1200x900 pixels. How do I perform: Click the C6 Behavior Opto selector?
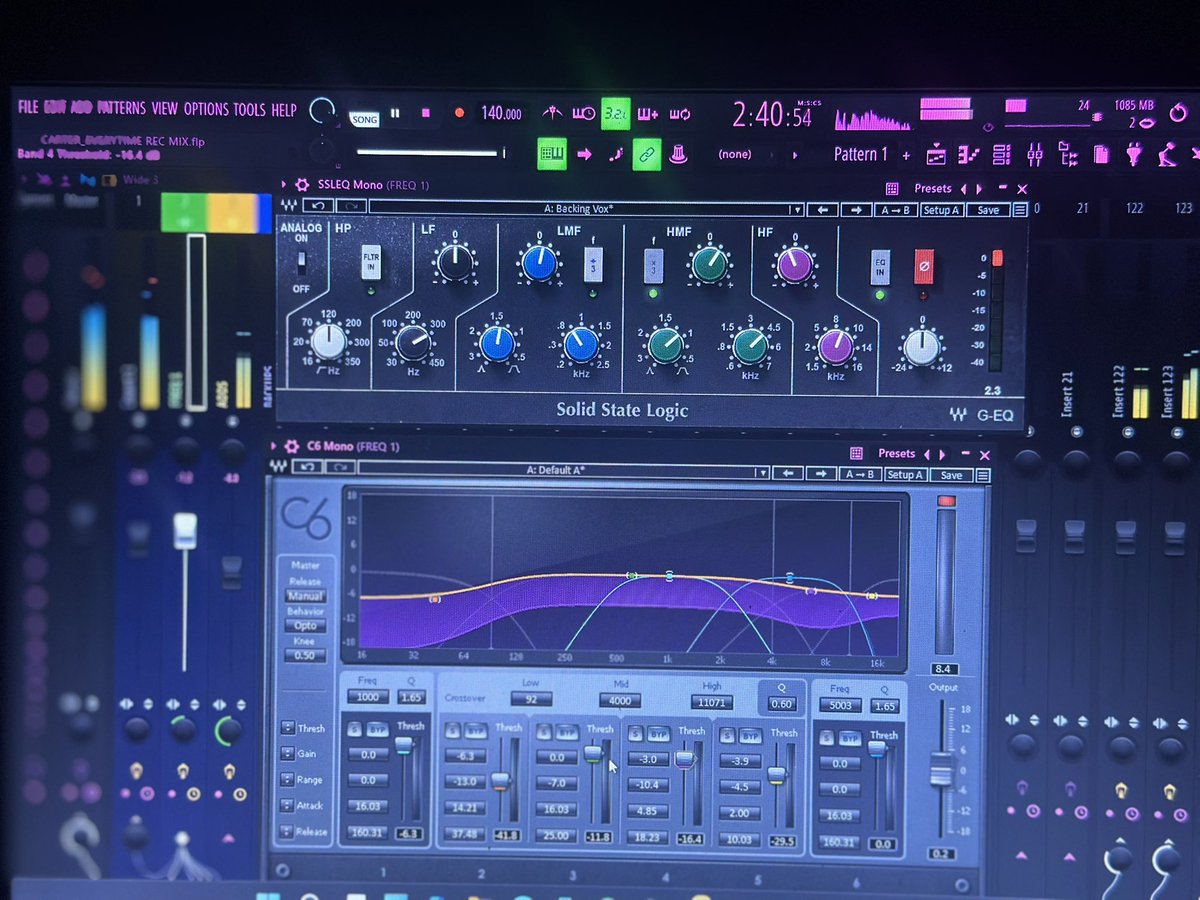tap(305, 626)
